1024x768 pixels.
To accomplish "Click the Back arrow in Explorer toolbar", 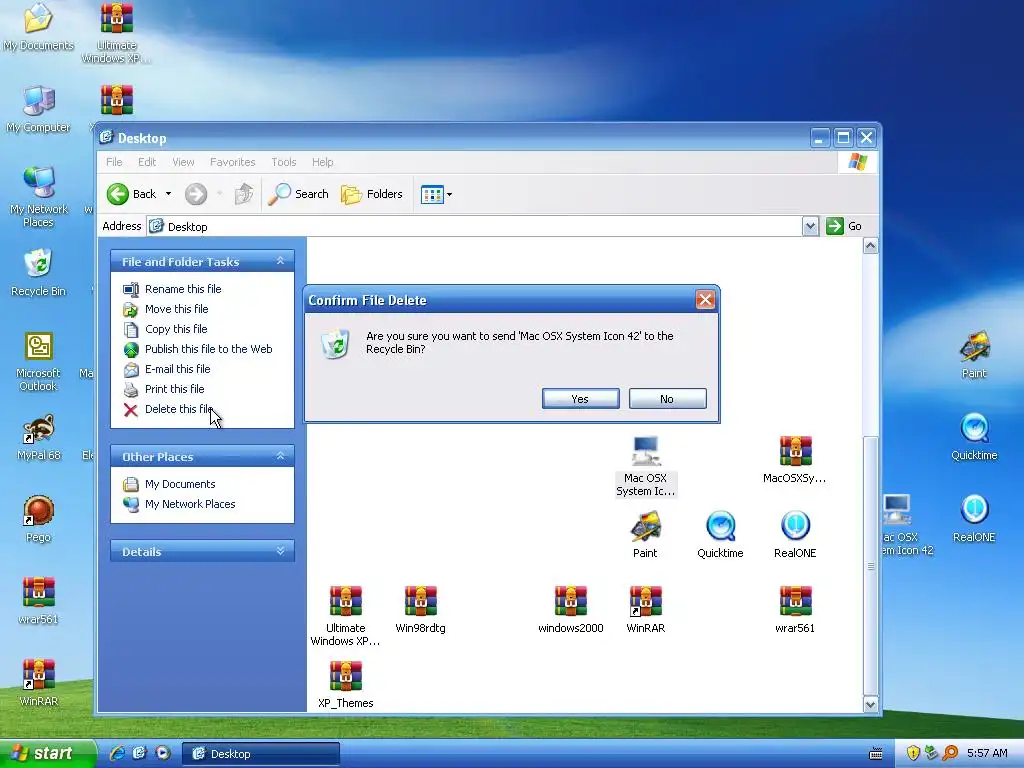I will pyautogui.click(x=131, y=194).
